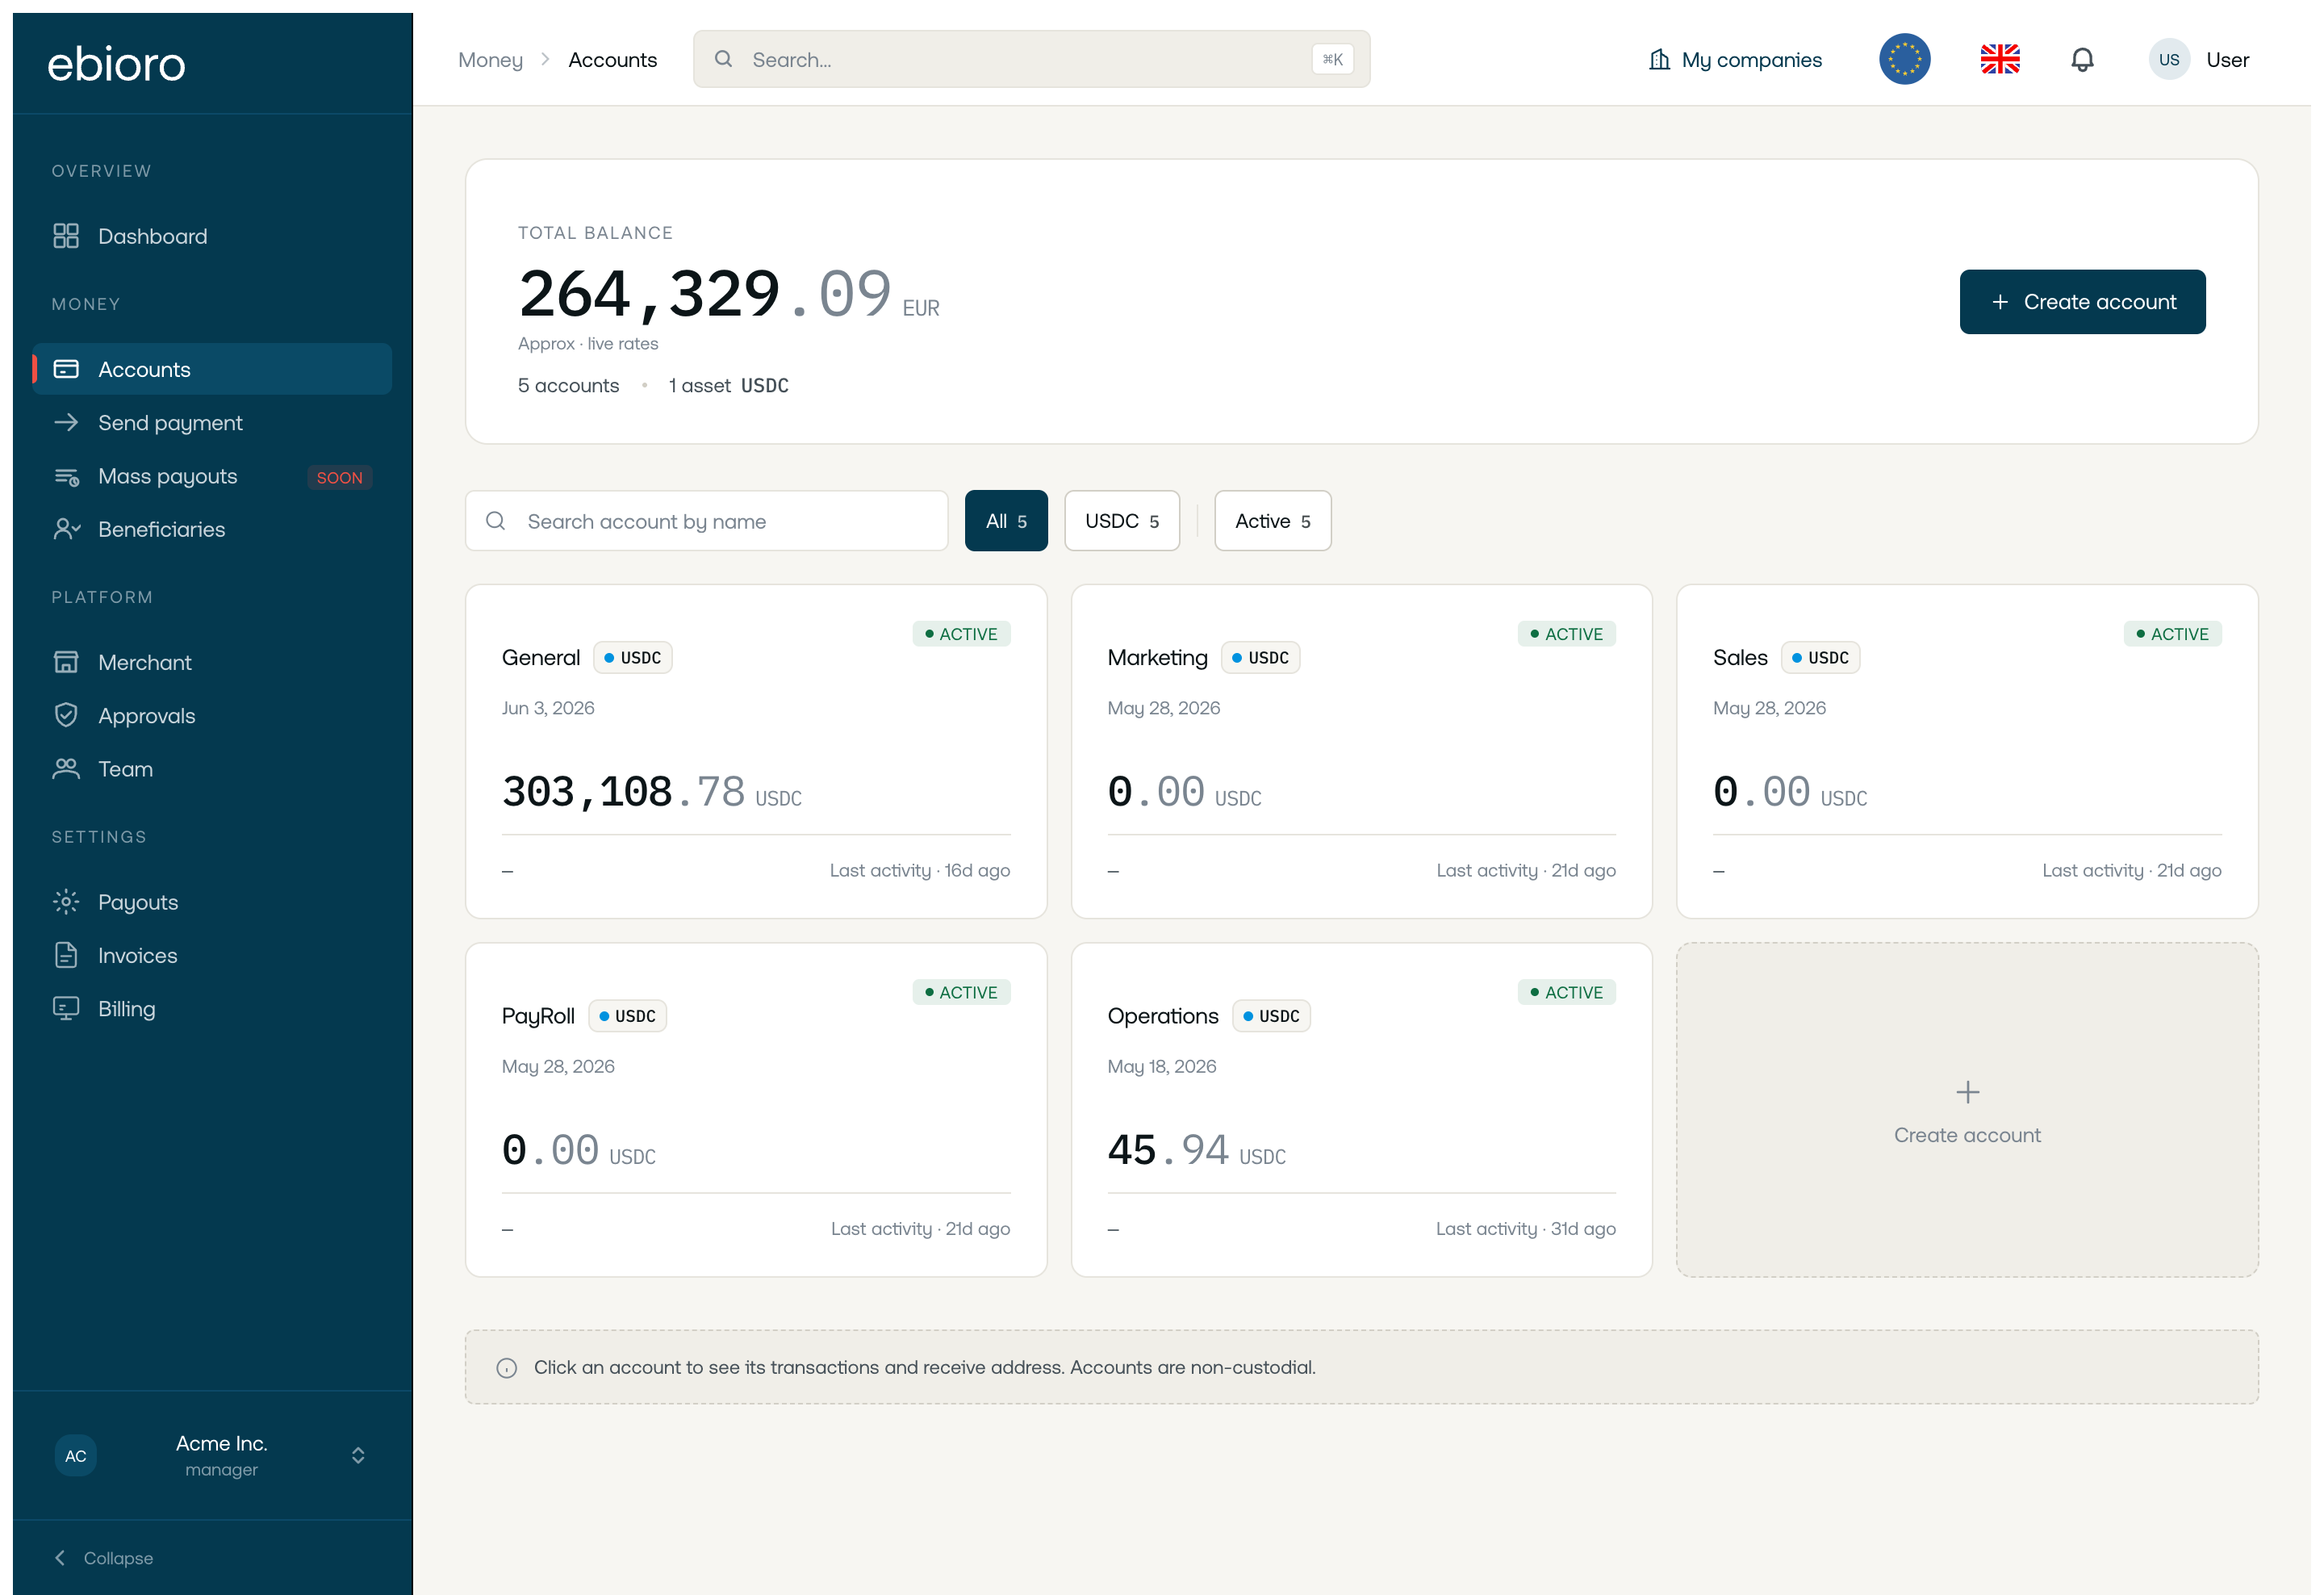Filter accounts by USDC

point(1122,521)
